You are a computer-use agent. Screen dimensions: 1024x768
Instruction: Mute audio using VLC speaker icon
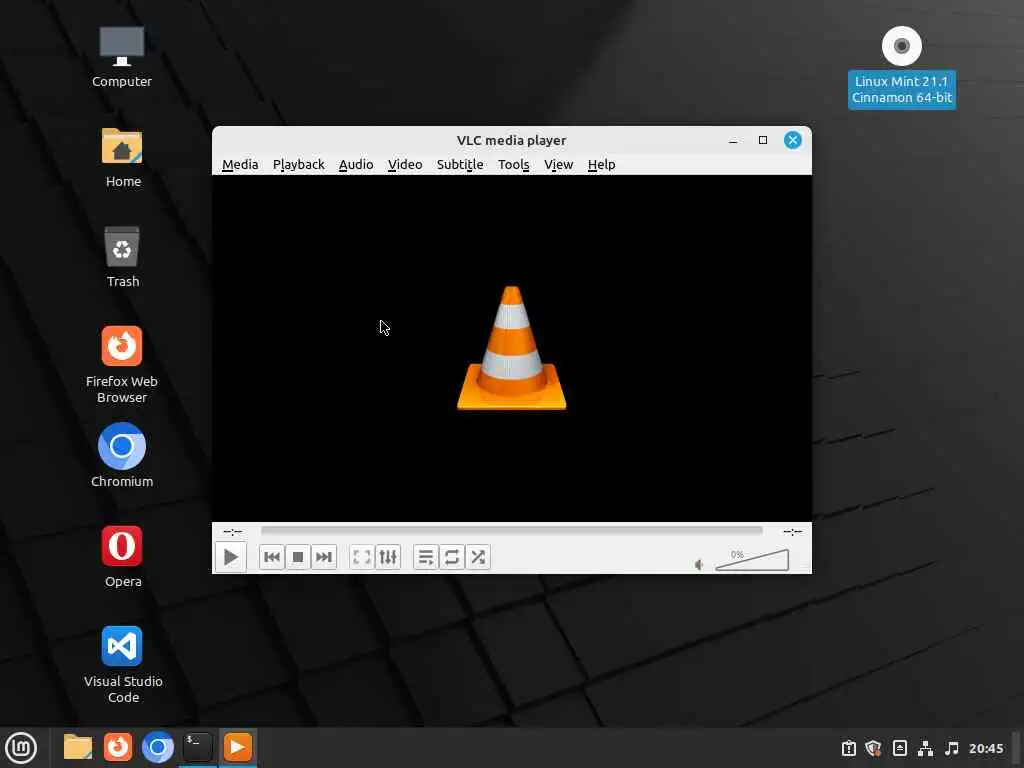699,564
